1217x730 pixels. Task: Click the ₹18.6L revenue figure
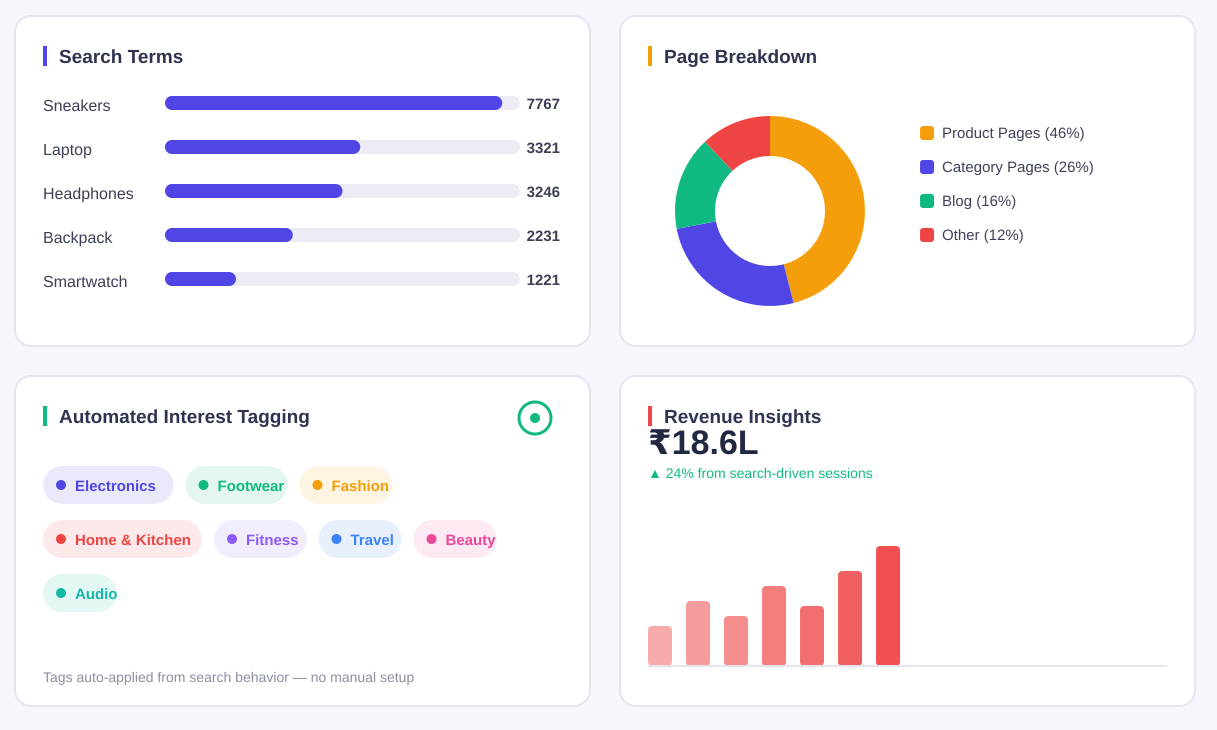(704, 443)
